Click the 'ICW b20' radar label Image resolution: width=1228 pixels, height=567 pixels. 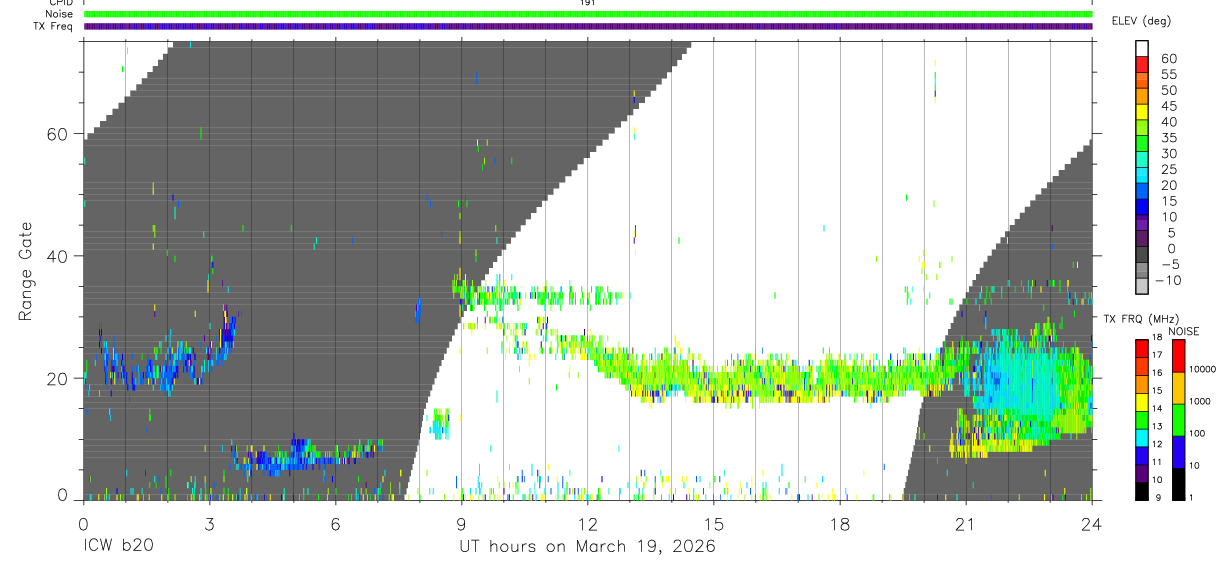pos(118,546)
